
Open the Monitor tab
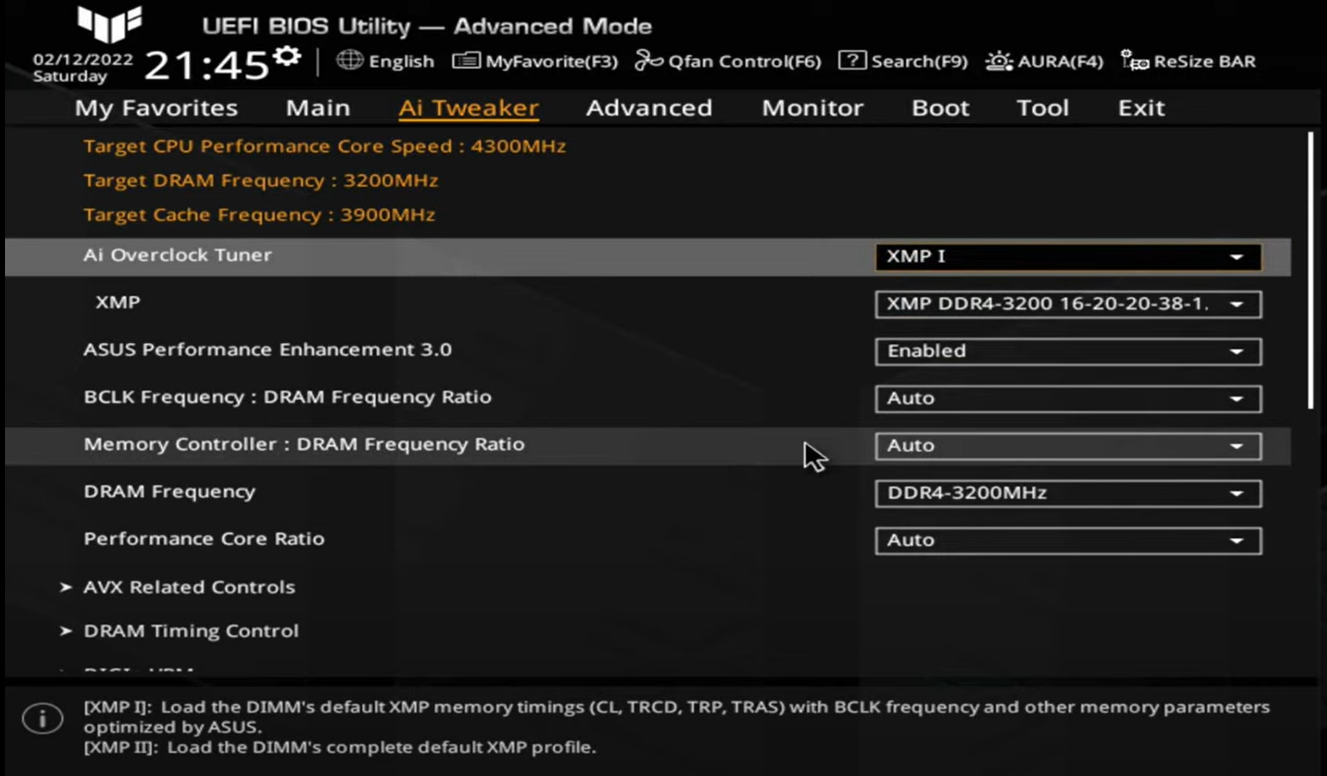click(x=812, y=108)
